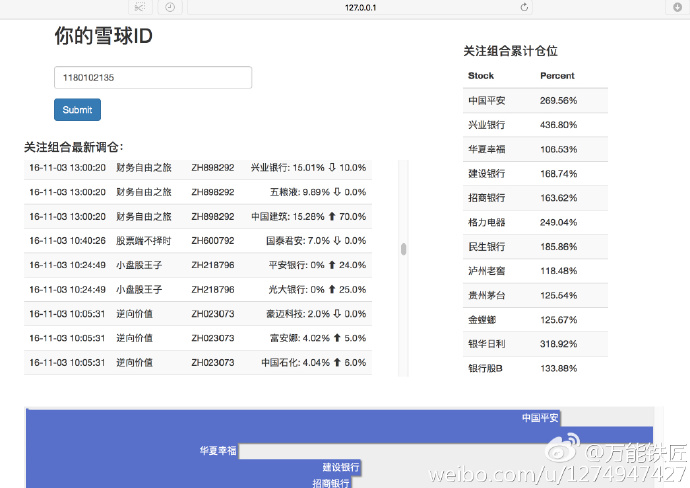Reload the page with the refresh icon
This screenshot has height=488, width=690.
point(524,7)
